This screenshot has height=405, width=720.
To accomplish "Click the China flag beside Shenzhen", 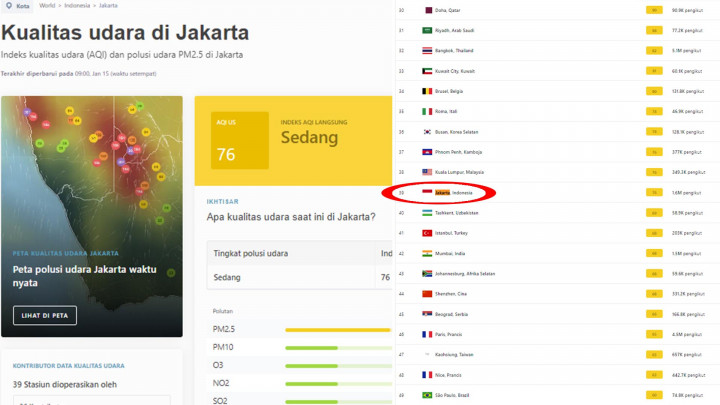I will 427,294.
